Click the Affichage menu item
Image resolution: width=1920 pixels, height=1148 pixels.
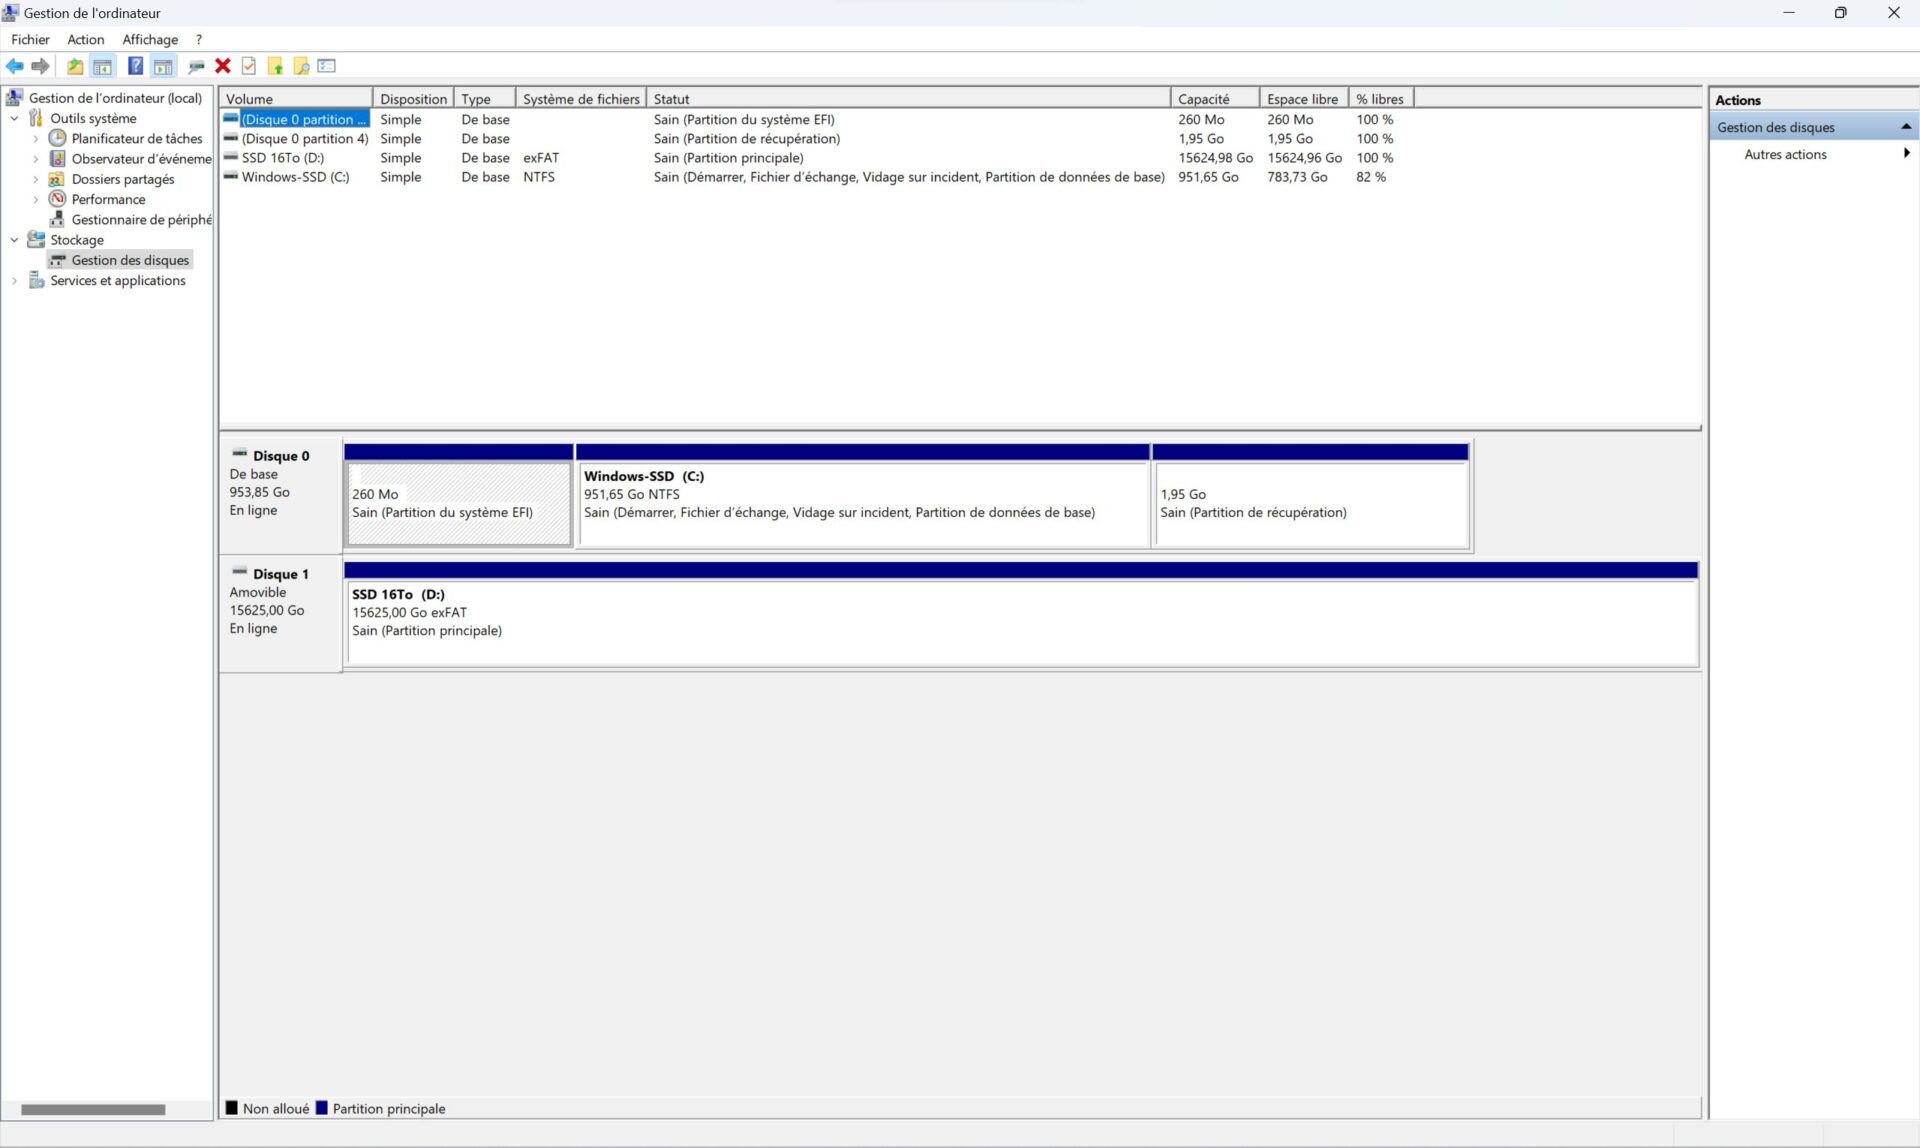(x=149, y=38)
